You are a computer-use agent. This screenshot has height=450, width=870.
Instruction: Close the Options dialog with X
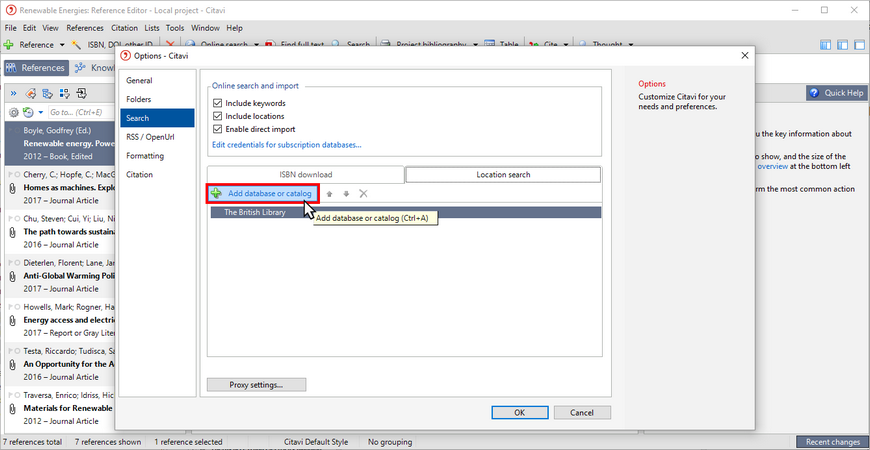745,55
